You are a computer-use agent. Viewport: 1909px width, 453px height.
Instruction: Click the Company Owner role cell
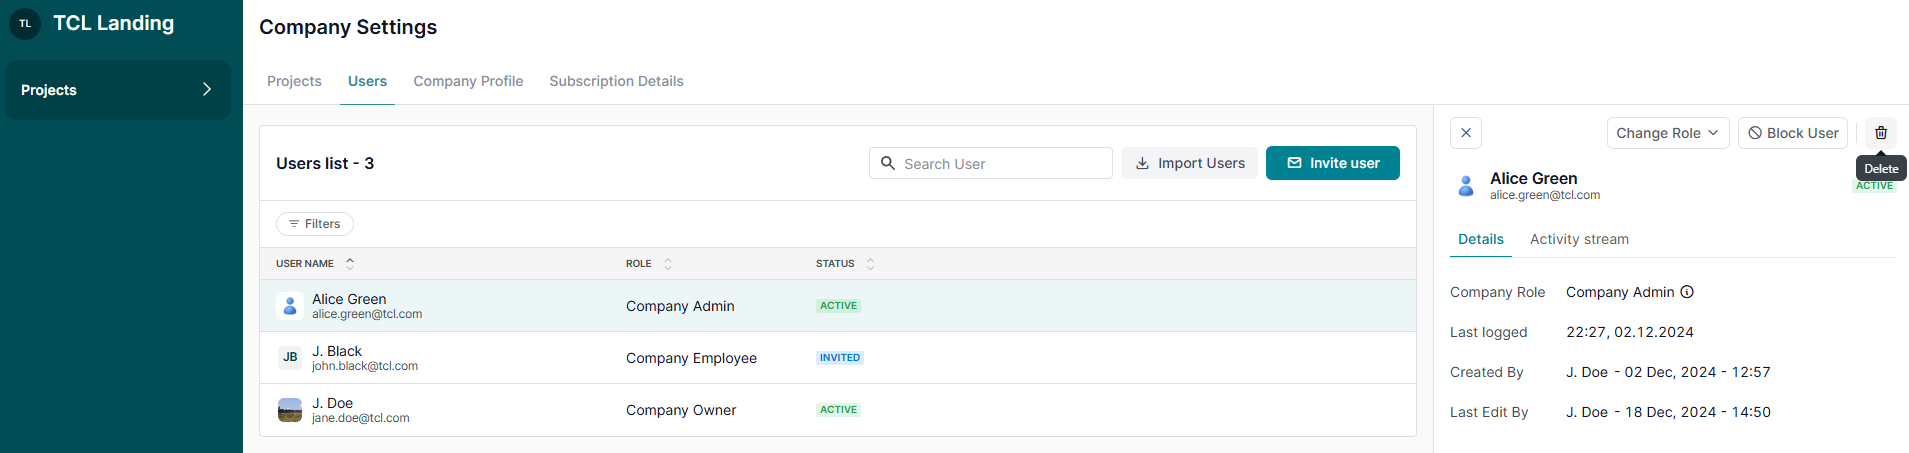tap(681, 410)
